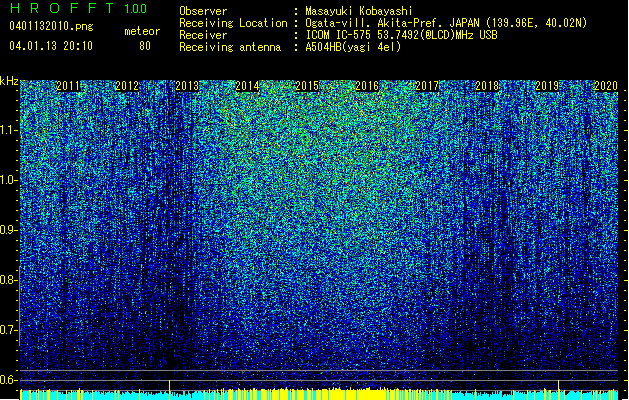Click the 2019 time marker
The width and height of the screenshot is (629, 400).
pyautogui.click(x=547, y=86)
